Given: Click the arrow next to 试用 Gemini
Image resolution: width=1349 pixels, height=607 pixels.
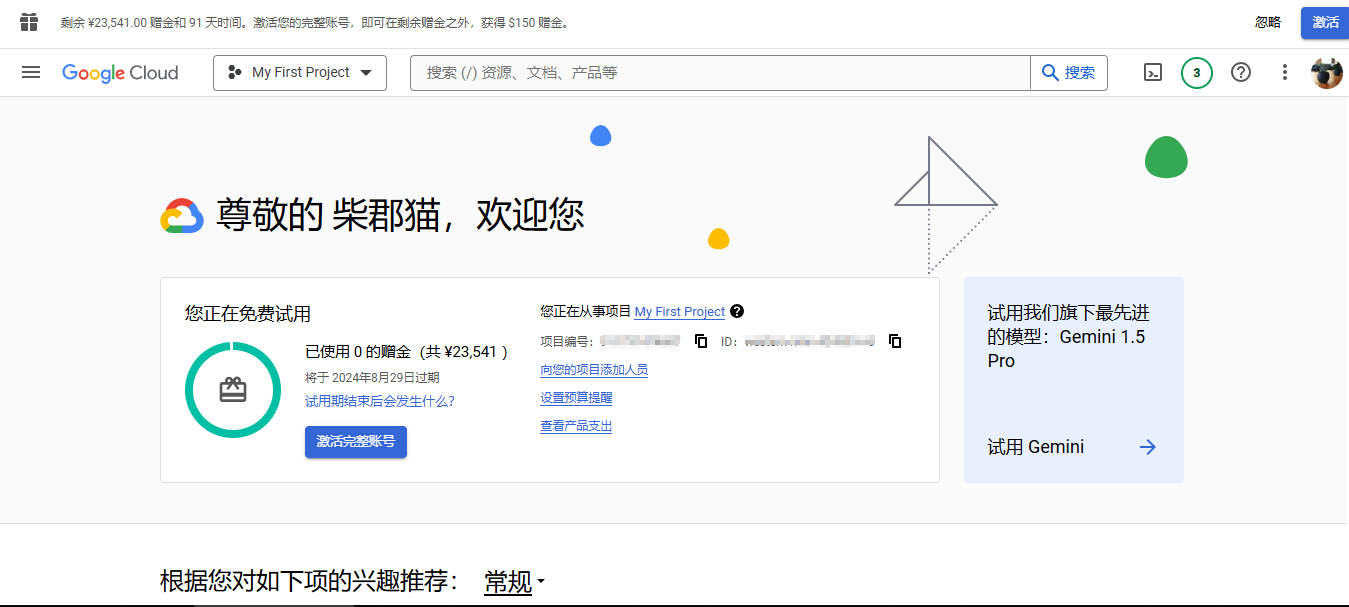Looking at the screenshot, I should [x=1146, y=447].
